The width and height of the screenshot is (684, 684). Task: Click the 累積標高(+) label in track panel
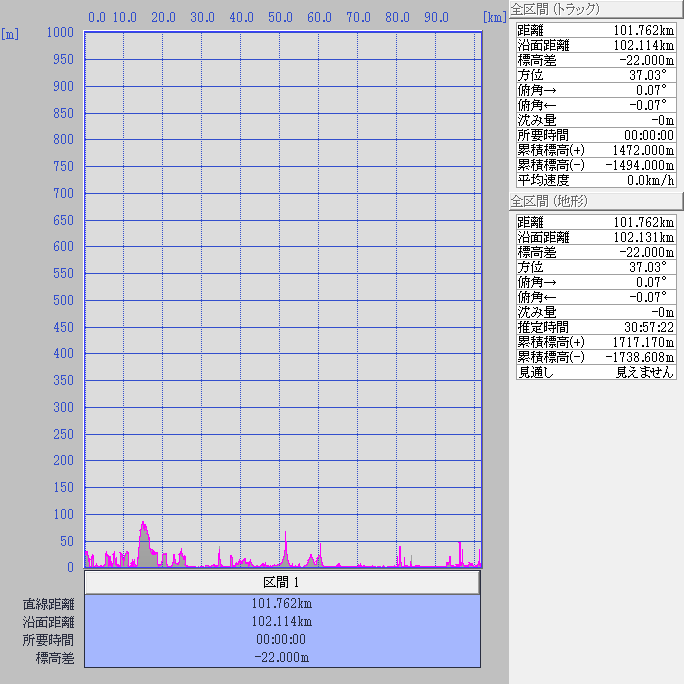coord(551,150)
